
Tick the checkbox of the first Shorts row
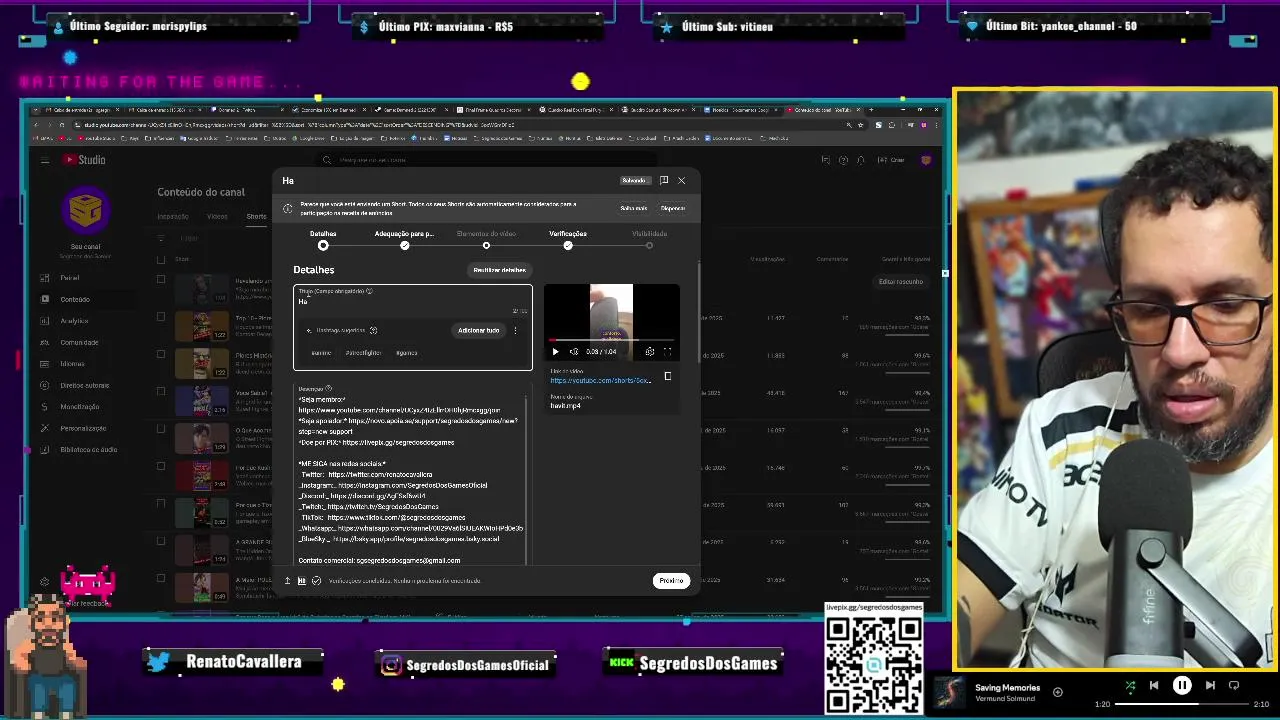pos(161,279)
